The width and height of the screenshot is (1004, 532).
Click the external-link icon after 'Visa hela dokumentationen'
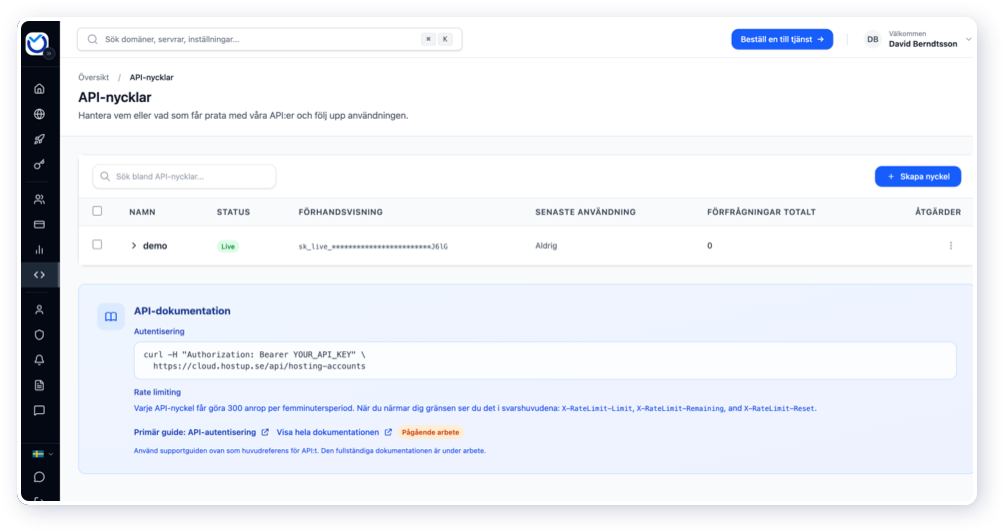tap(388, 433)
